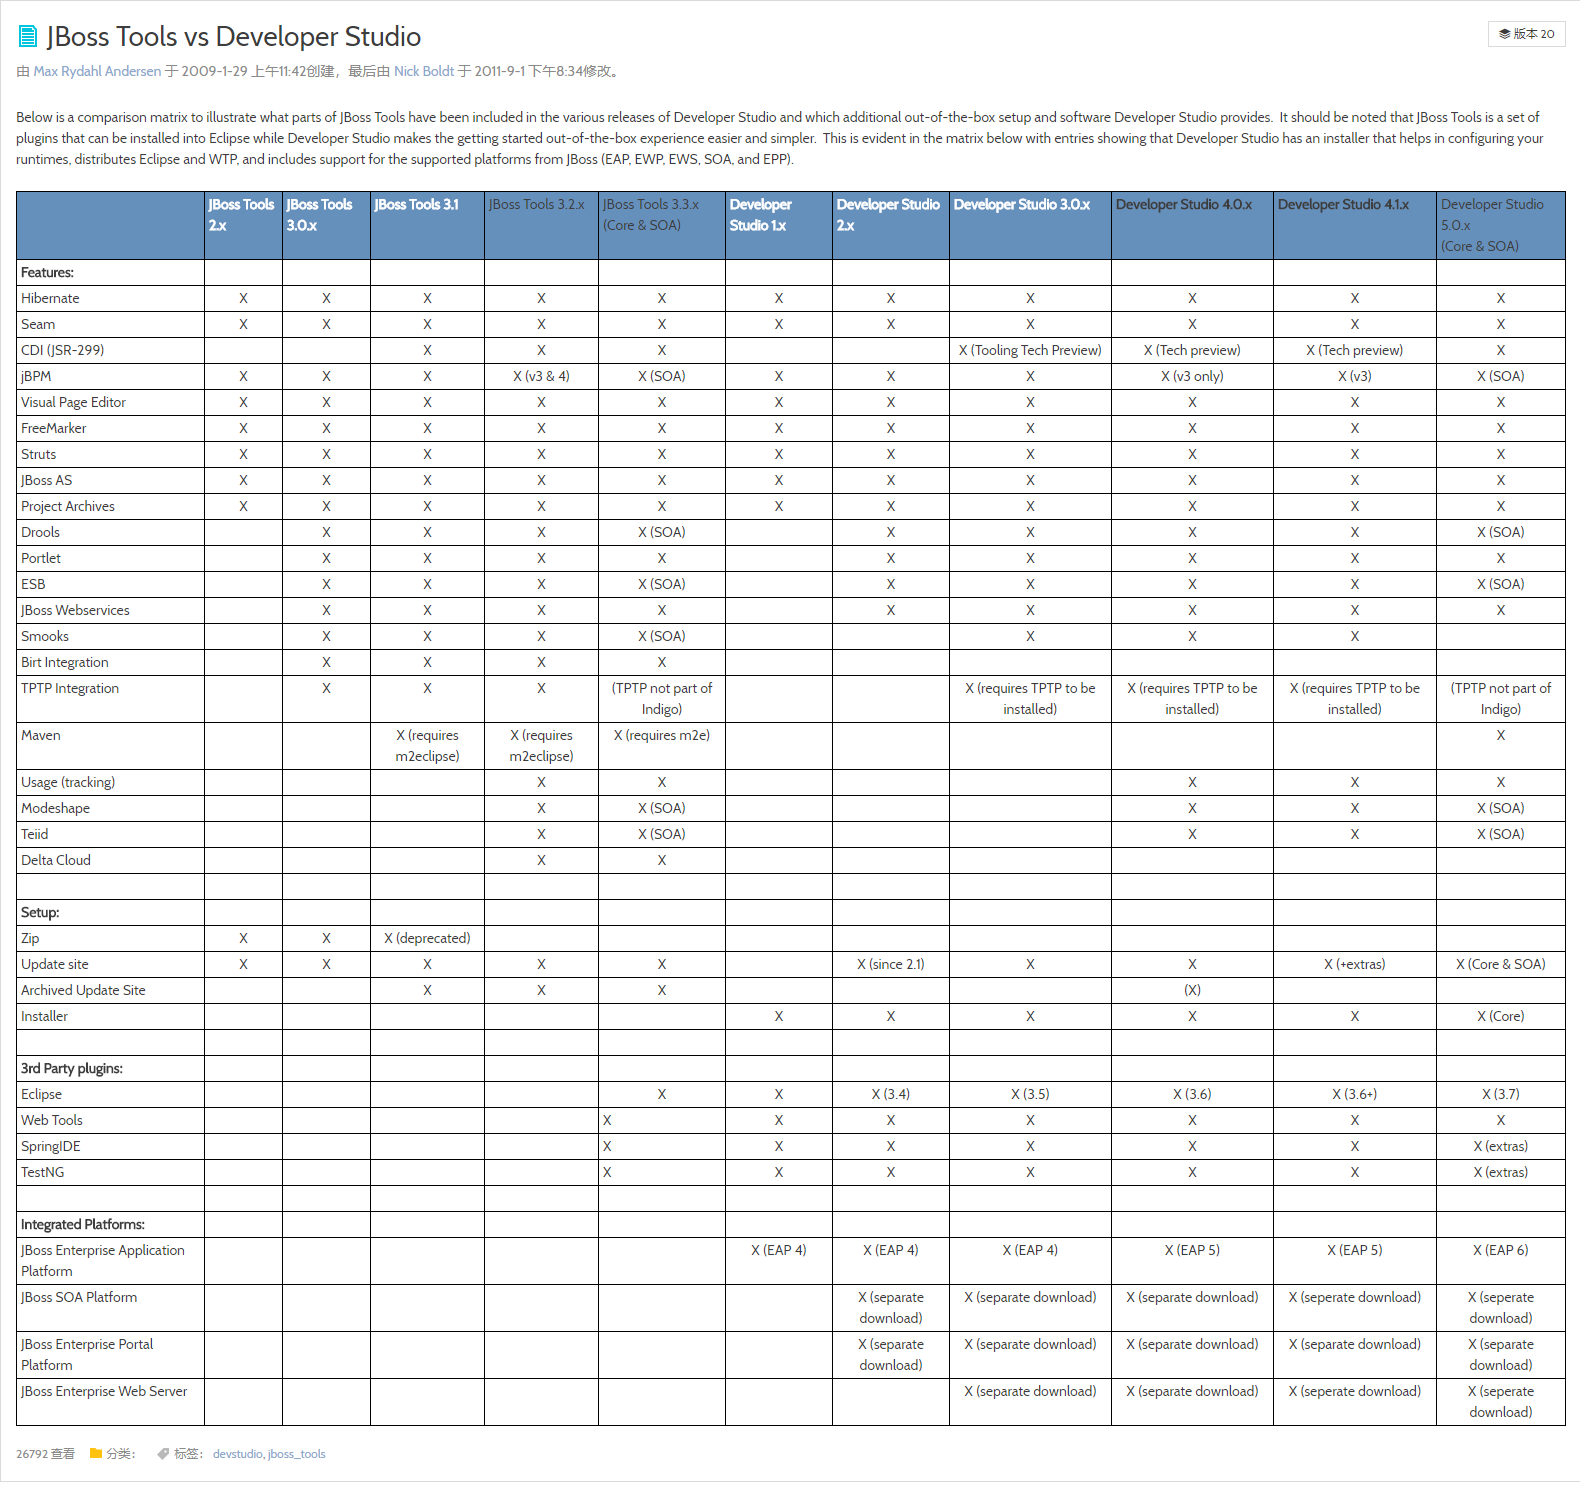
Task: Click the 'Hibernate' row label
Action: pos(50,298)
